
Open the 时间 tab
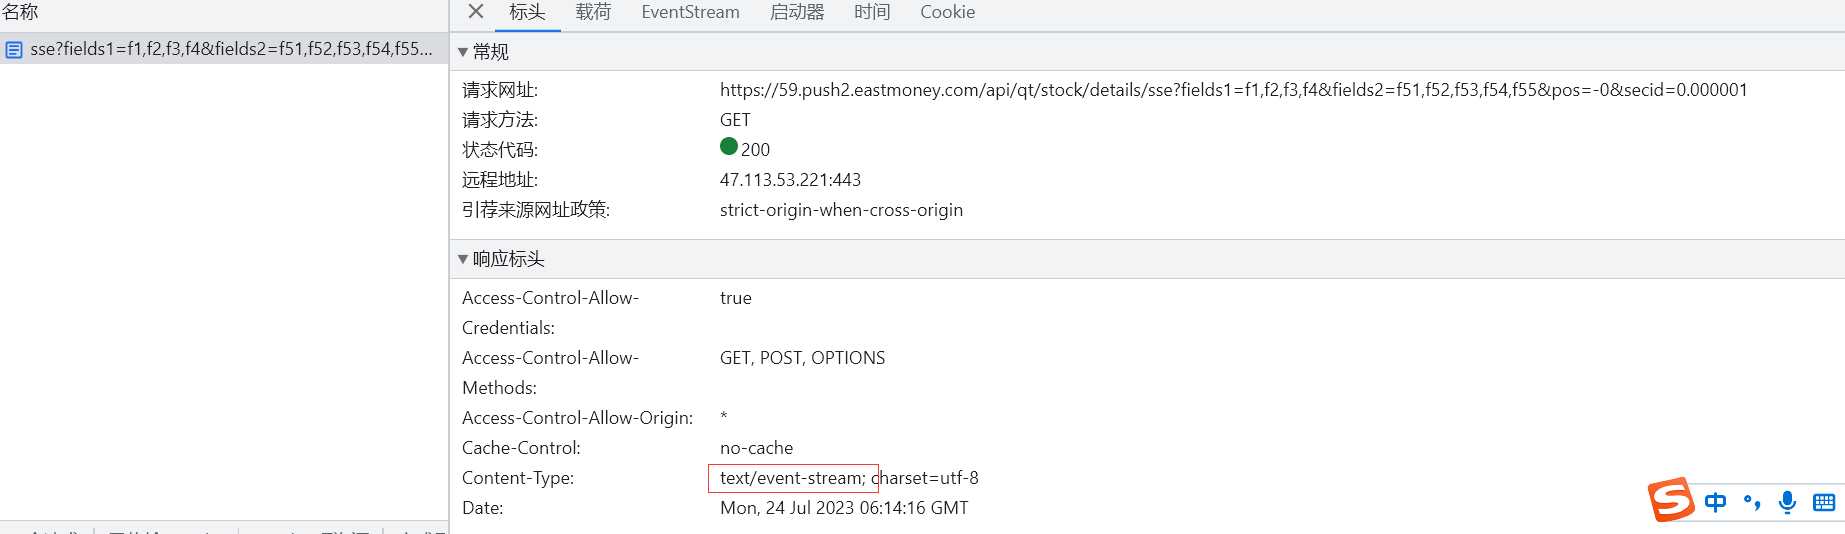(x=872, y=12)
